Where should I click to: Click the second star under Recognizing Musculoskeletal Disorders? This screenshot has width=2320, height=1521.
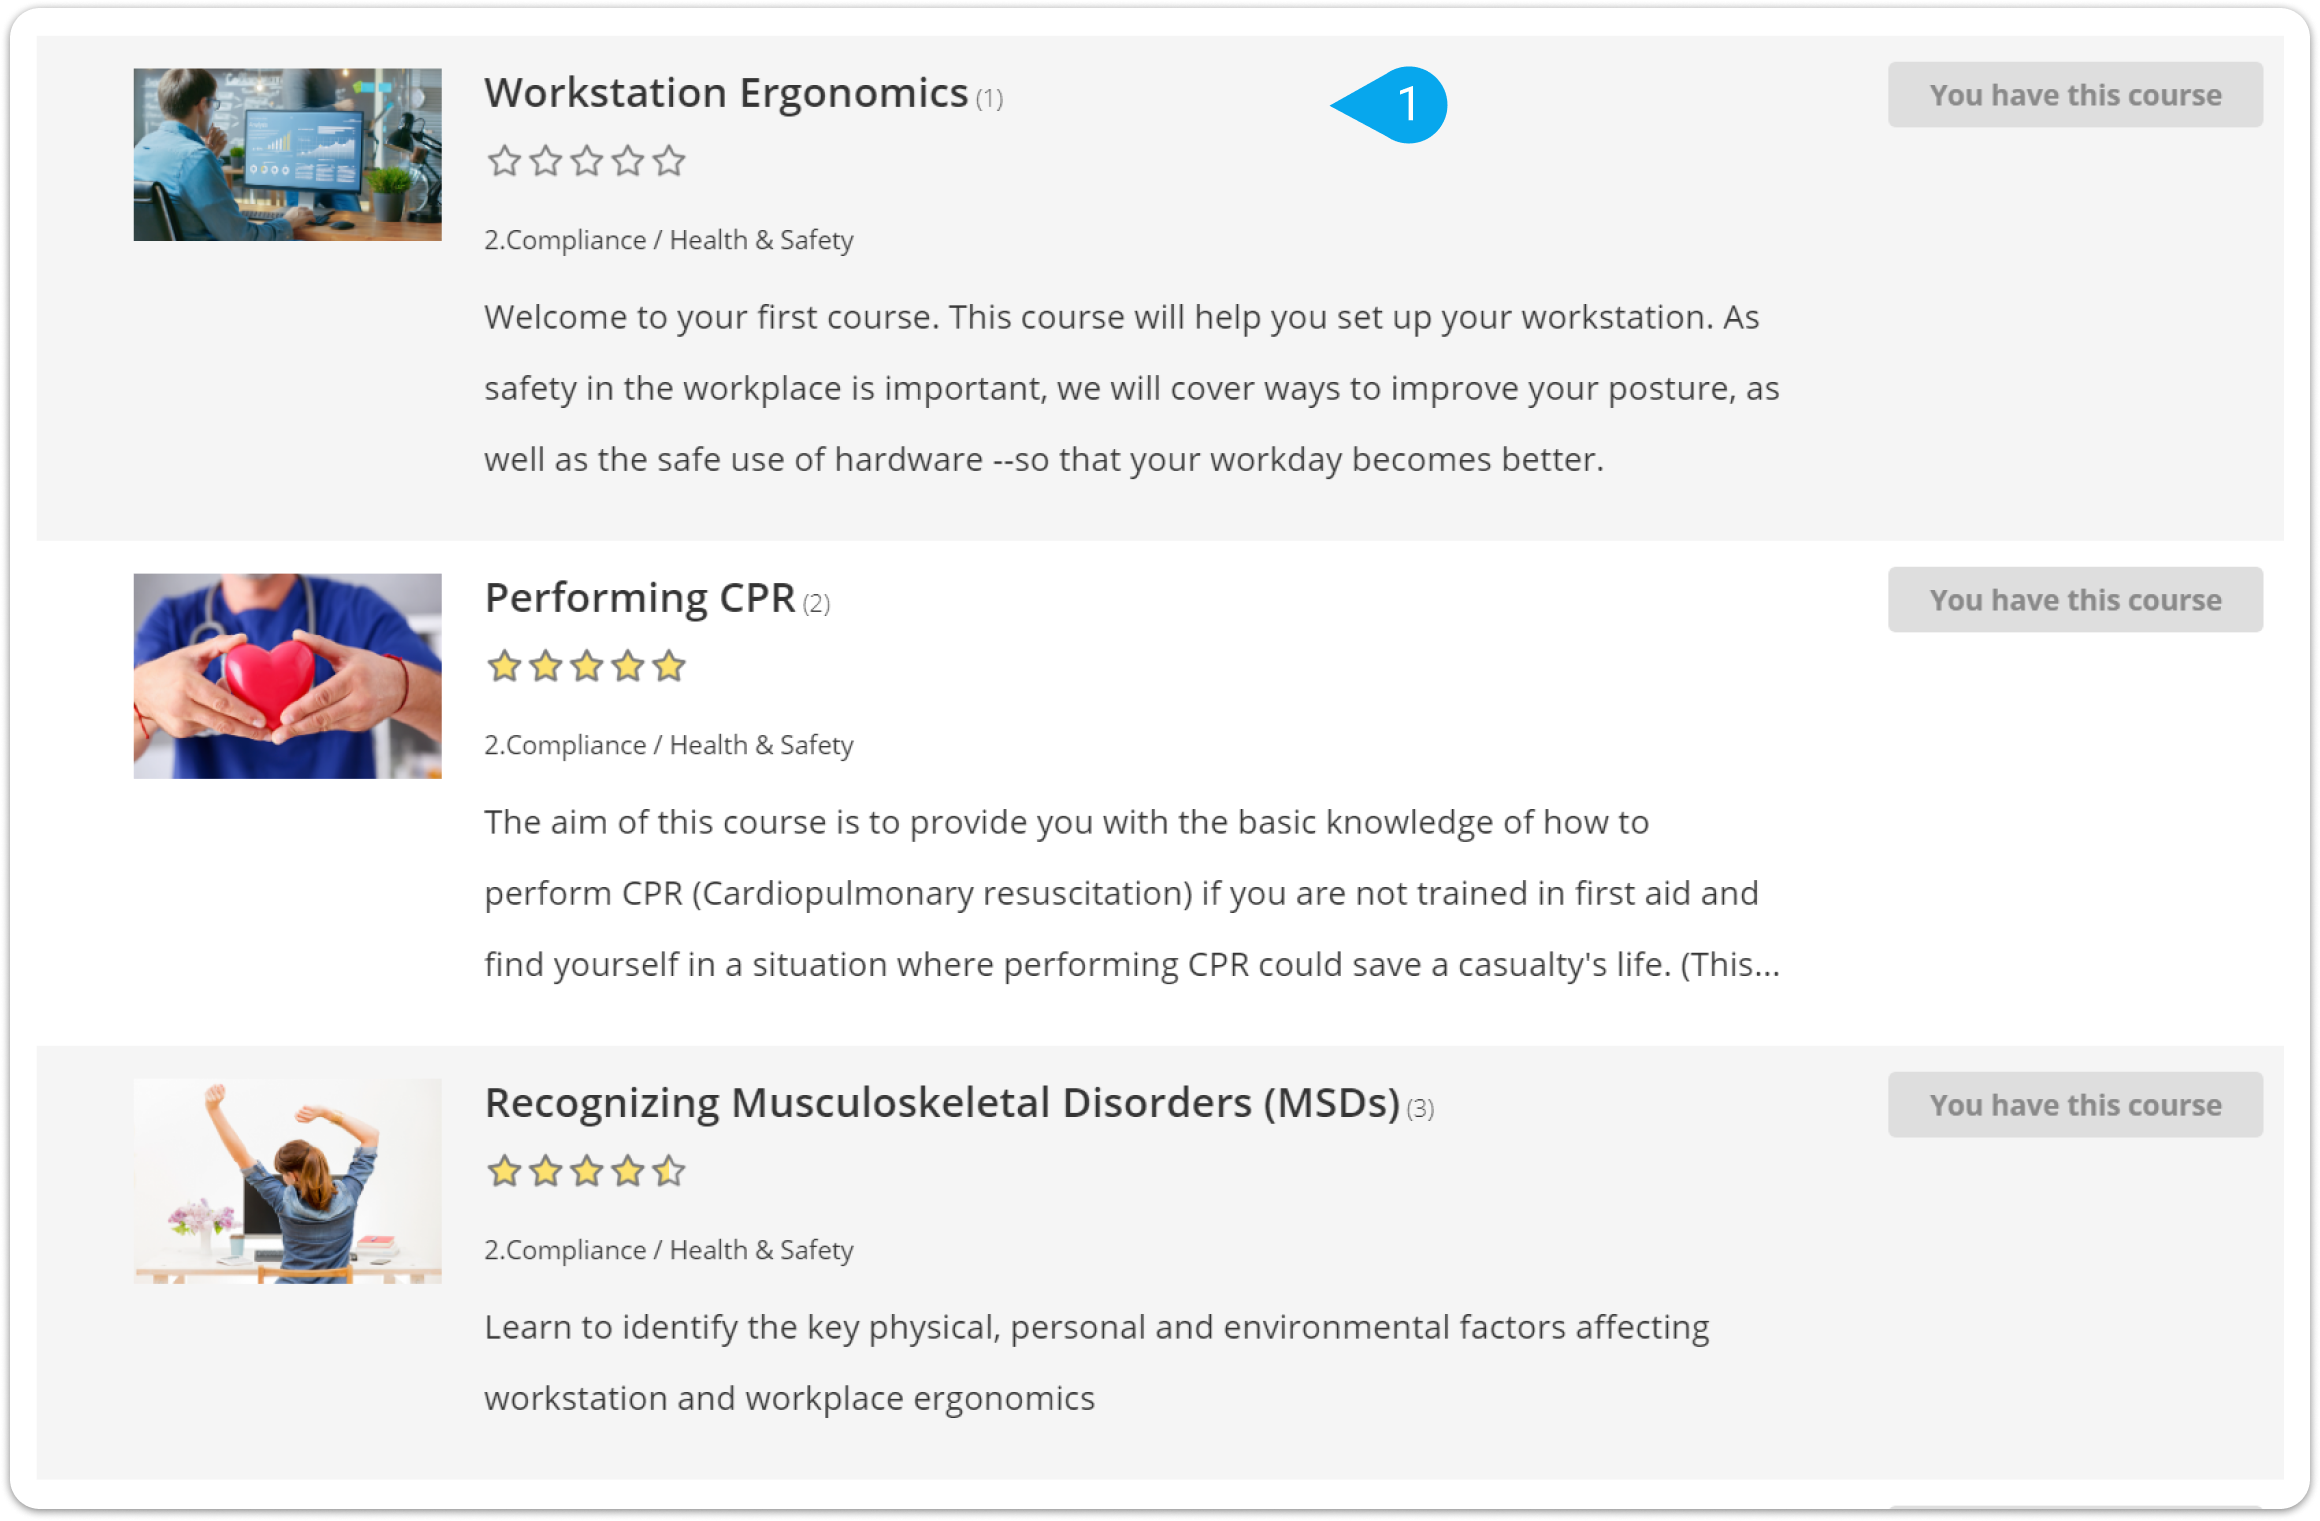(546, 1171)
